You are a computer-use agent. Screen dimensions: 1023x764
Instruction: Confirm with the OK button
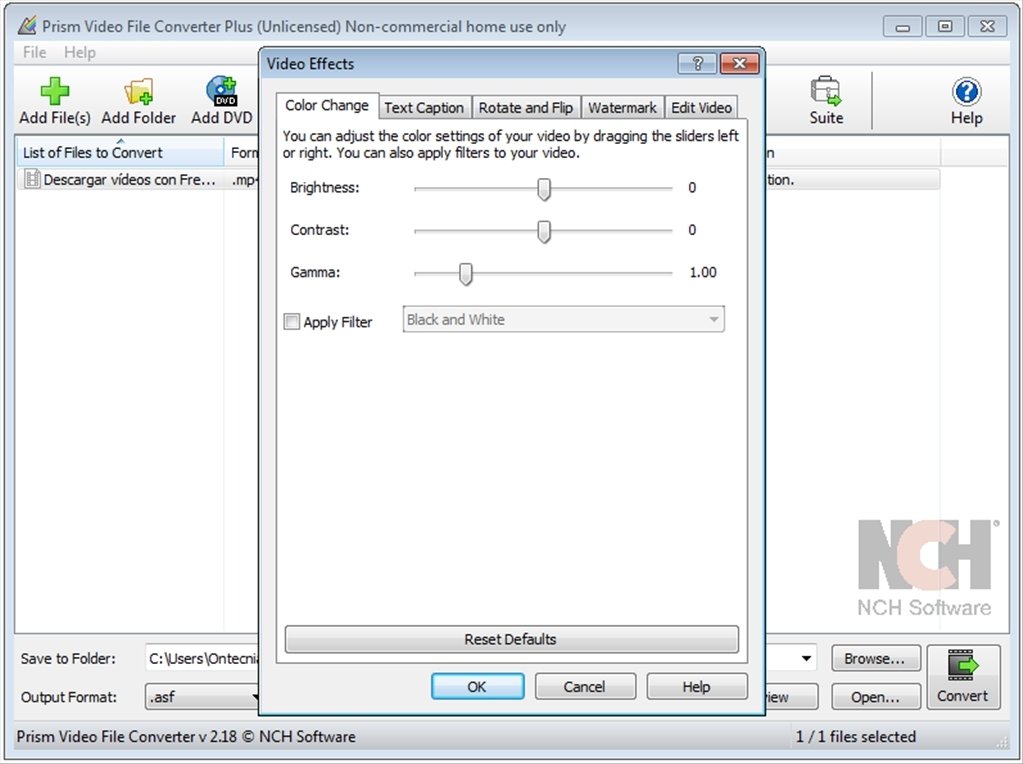tap(477, 686)
